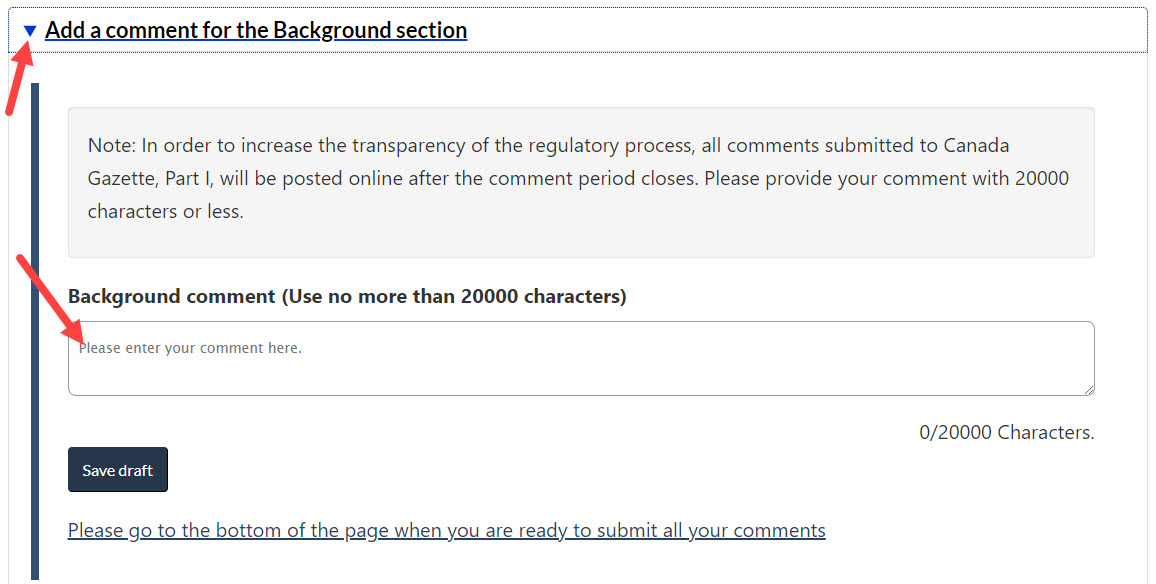The height and width of the screenshot is (584, 1156).
Task: Click the "Add a comment for the Background section" heading
Action: click(256, 30)
